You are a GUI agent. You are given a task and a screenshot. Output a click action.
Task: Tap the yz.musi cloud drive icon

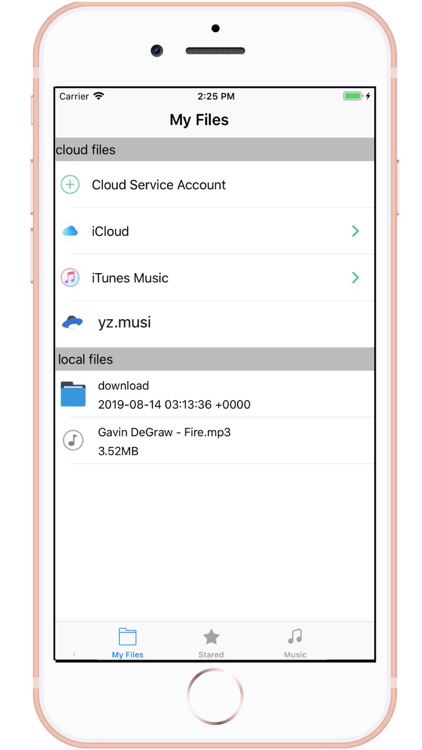tap(72, 322)
